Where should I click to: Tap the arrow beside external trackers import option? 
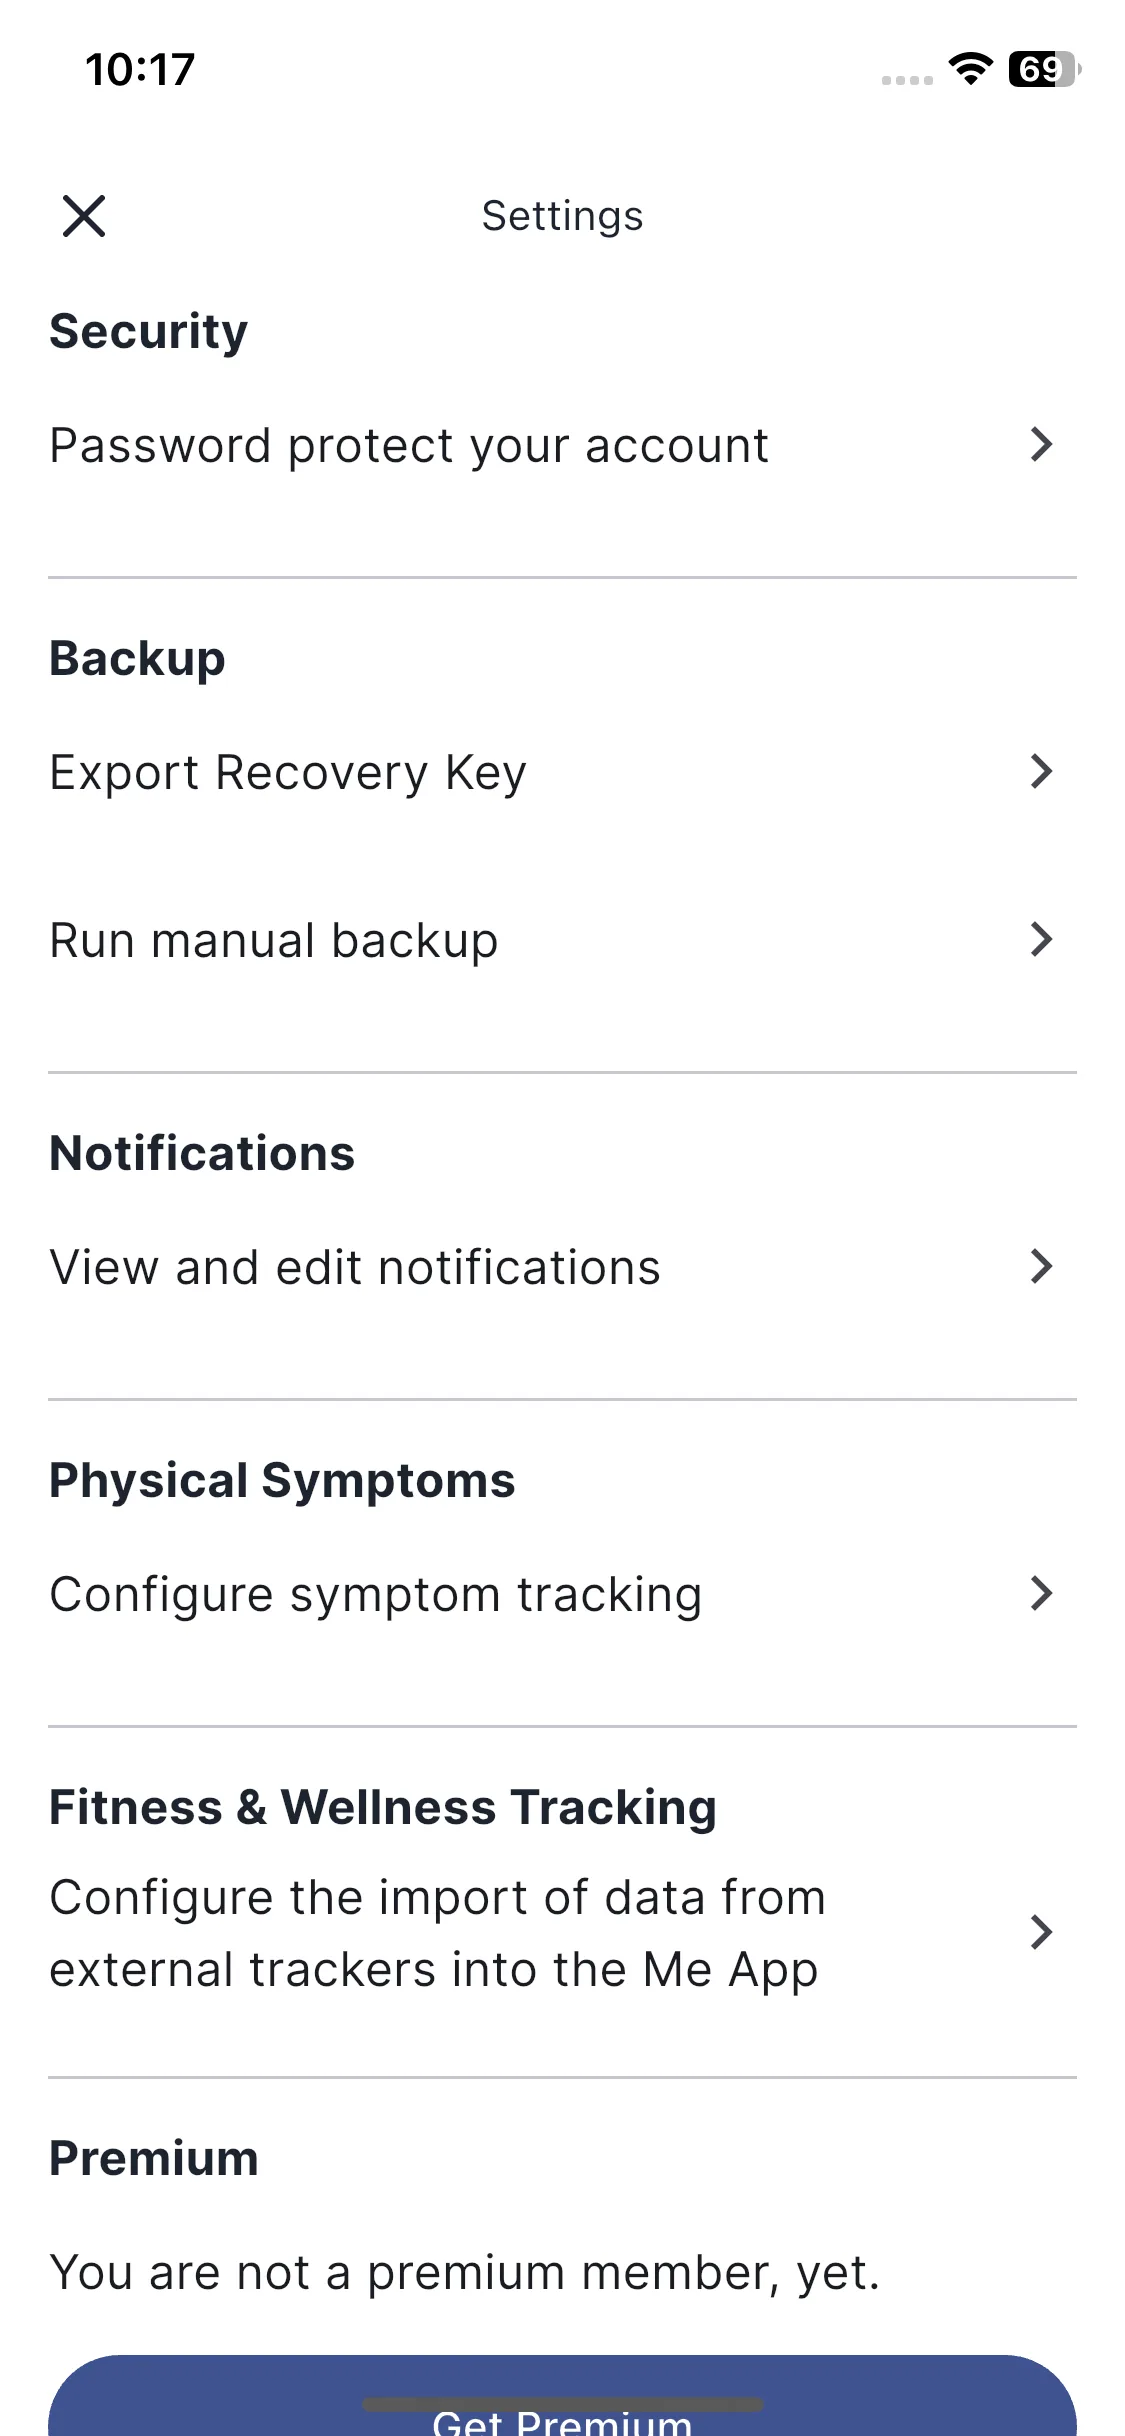[1041, 1932]
